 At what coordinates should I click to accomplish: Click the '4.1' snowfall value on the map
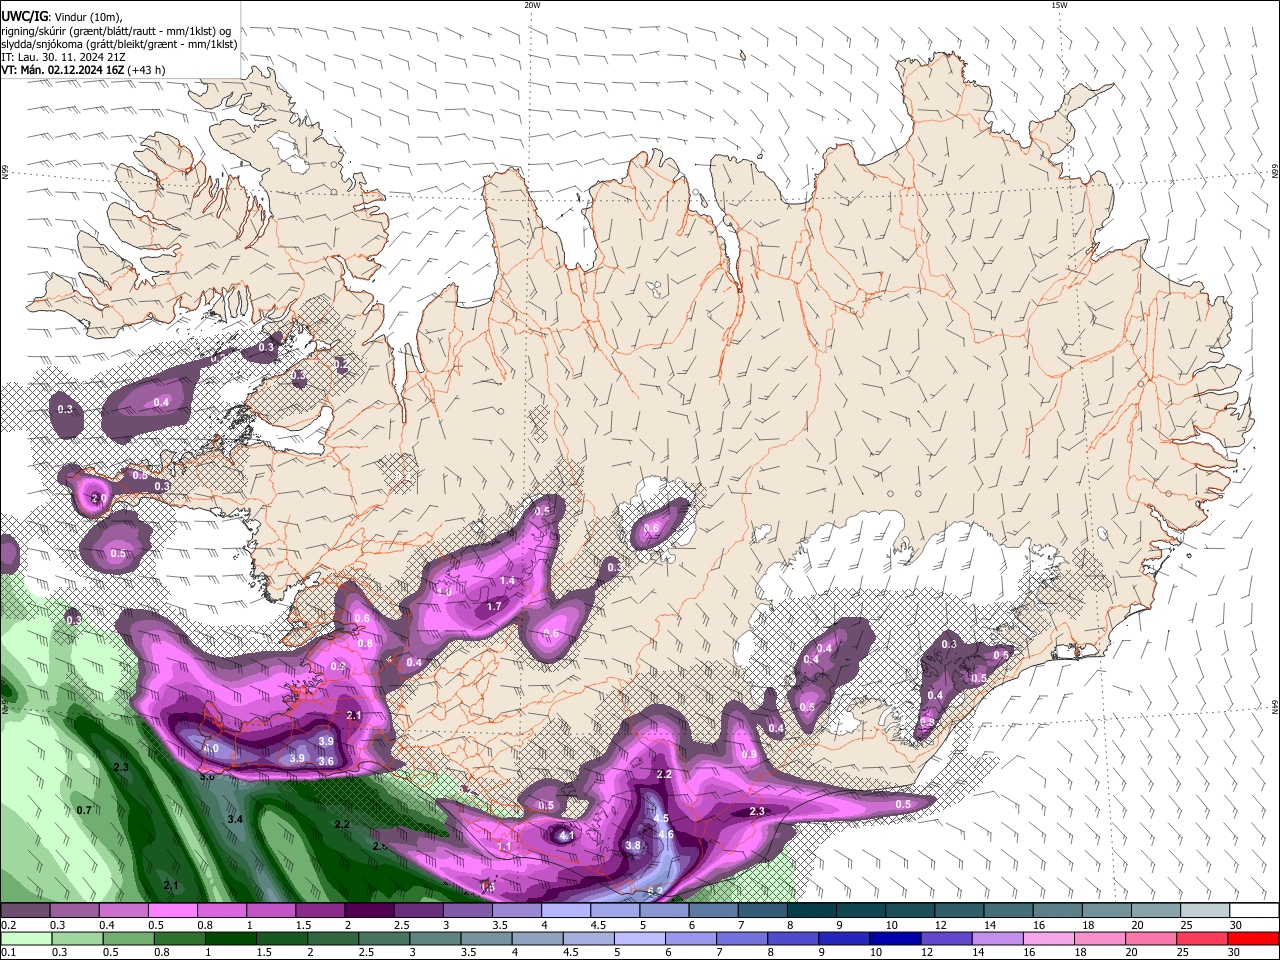pyautogui.click(x=566, y=835)
